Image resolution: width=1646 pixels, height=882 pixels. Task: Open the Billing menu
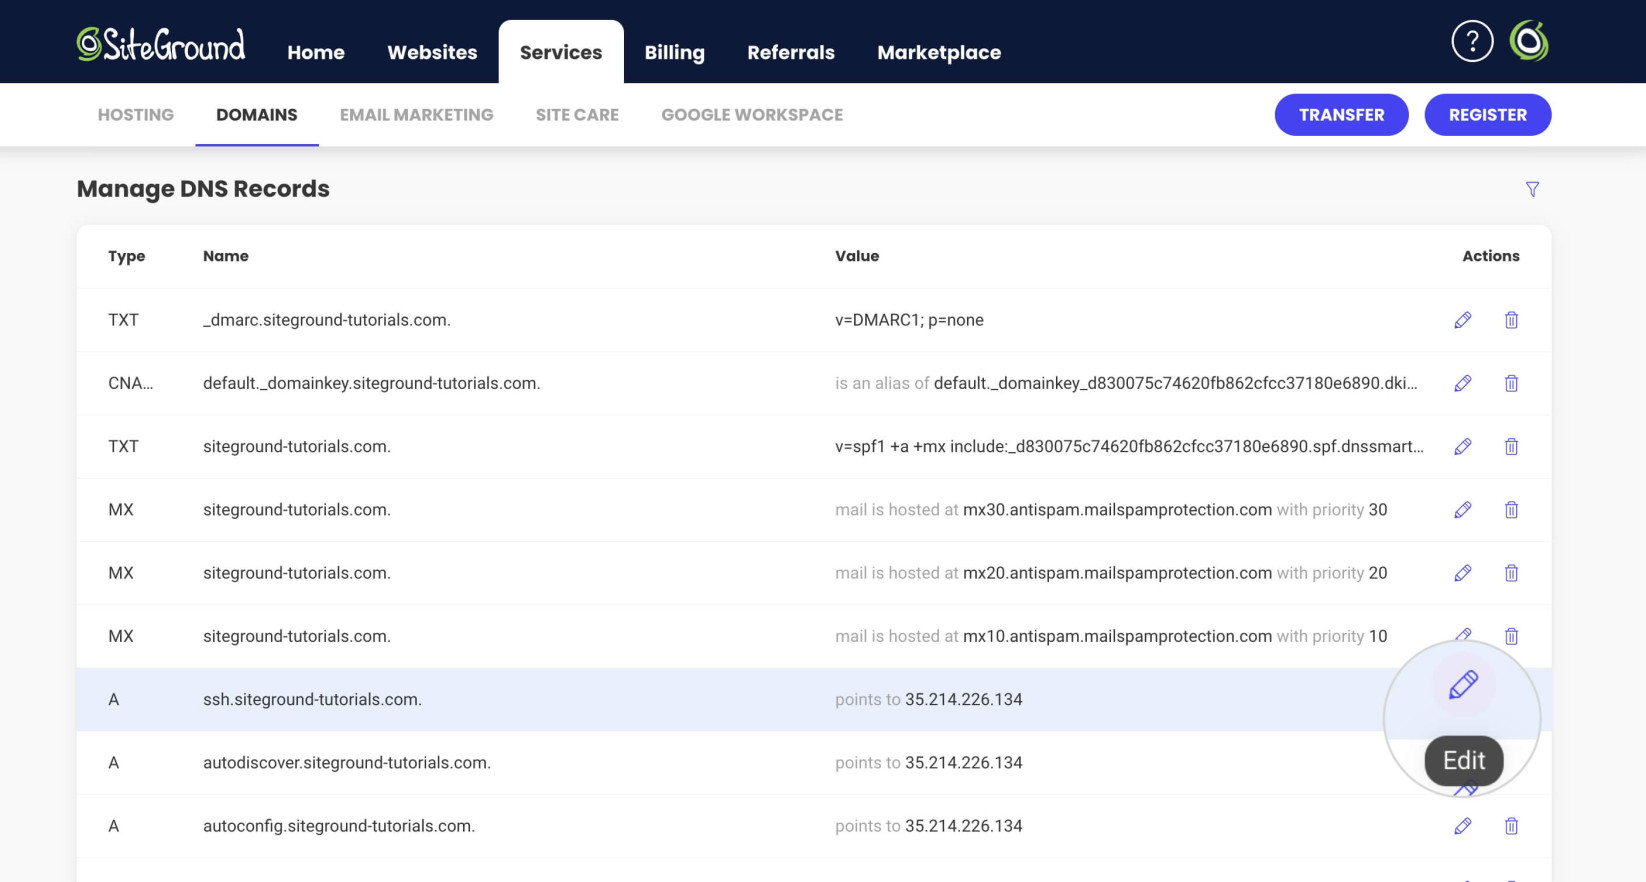[x=674, y=52]
